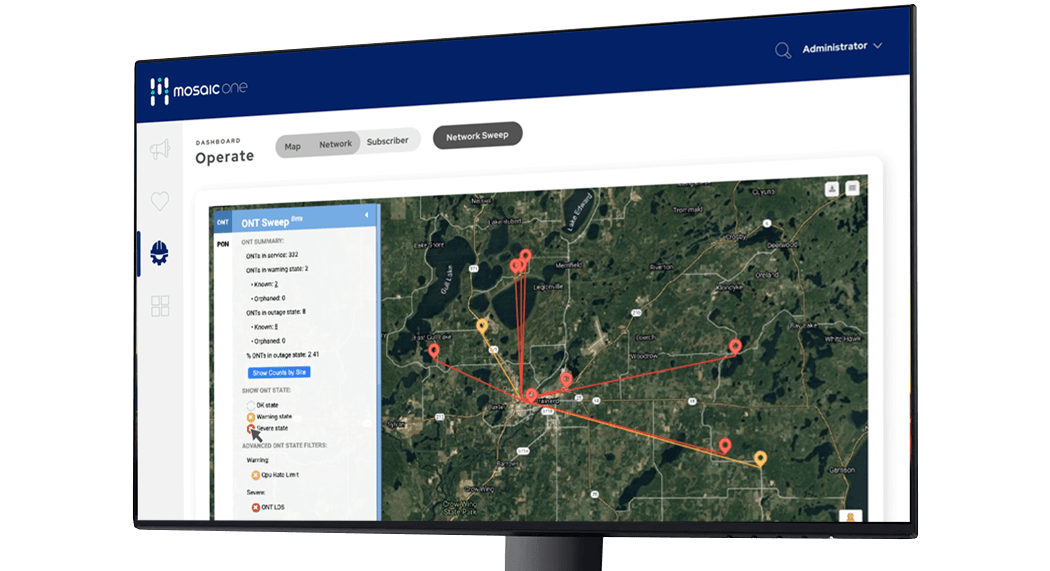
Task: Toggle the ONT LOS severe filter
Action: 255,508
